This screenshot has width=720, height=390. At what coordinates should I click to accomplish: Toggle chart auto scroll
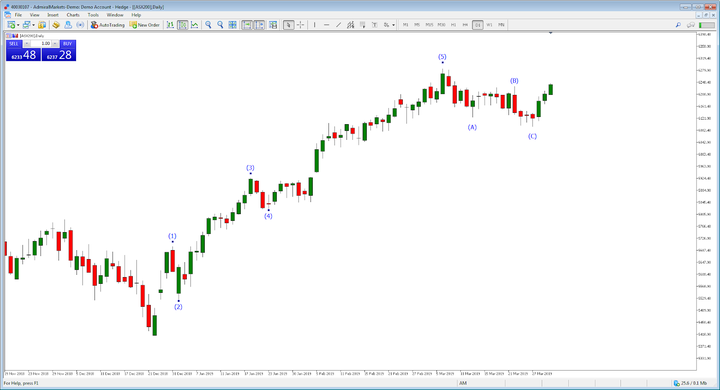pyautogui.click(x=247, y=25)
